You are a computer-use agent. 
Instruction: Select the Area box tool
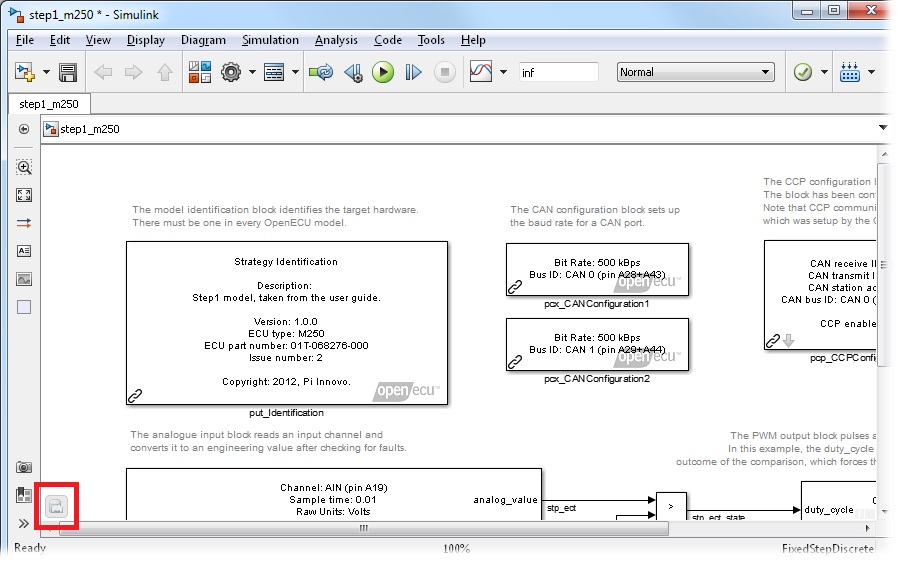(x=24, y=307)
